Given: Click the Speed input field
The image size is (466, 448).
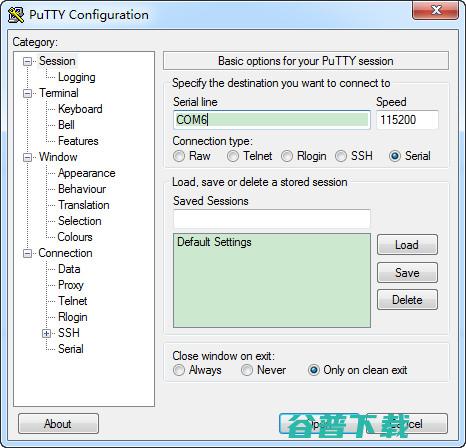Looking at the screenshot, I should click(x=407, y=120).
